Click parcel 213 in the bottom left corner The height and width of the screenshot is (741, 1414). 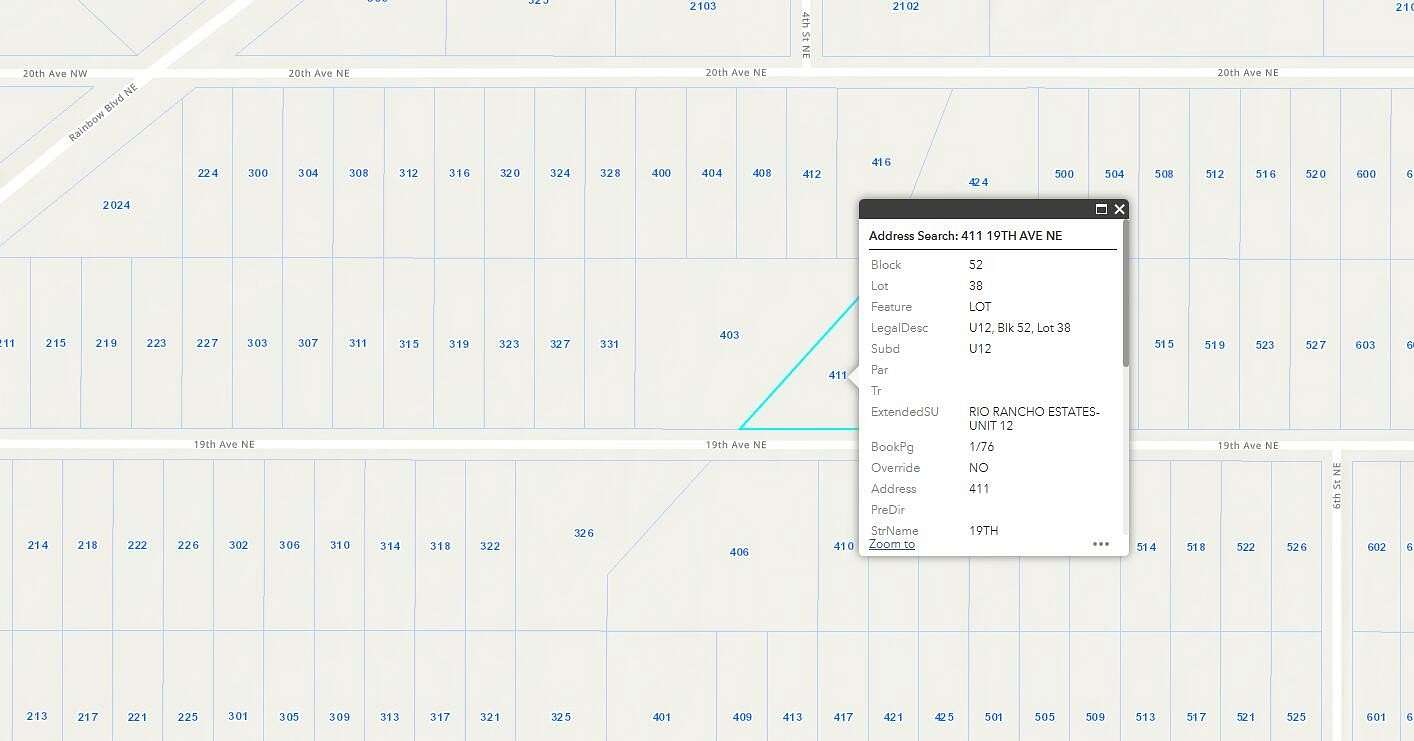pyautogui.click(x=37, y=716)
